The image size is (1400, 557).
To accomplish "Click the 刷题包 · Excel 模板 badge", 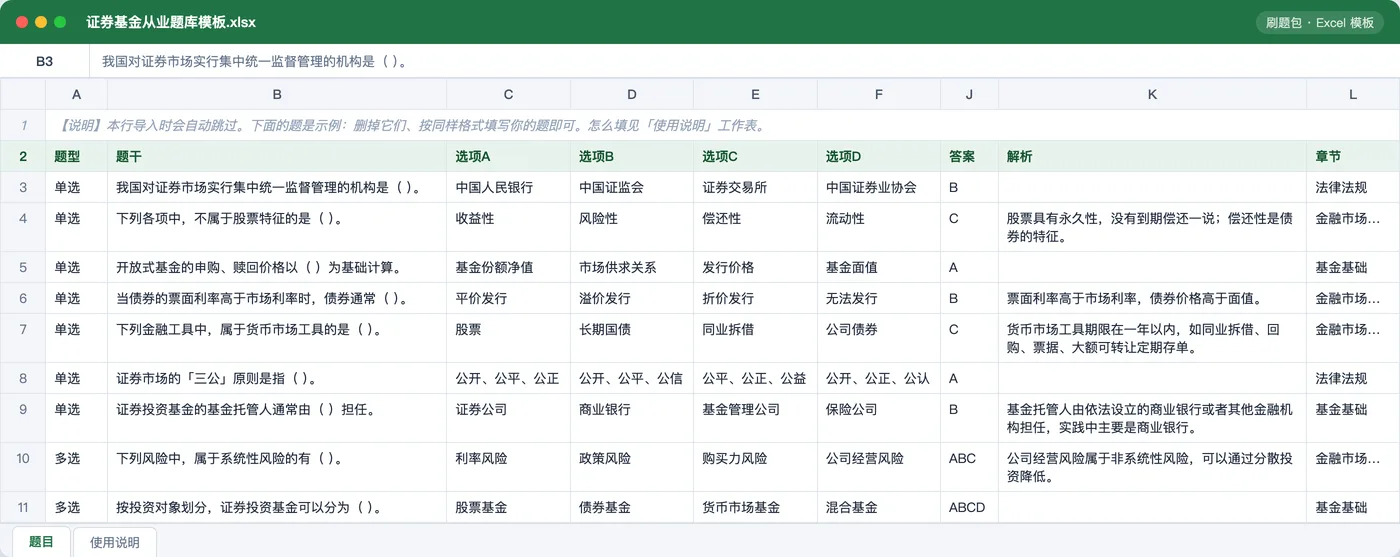I will click(1320, 22).
